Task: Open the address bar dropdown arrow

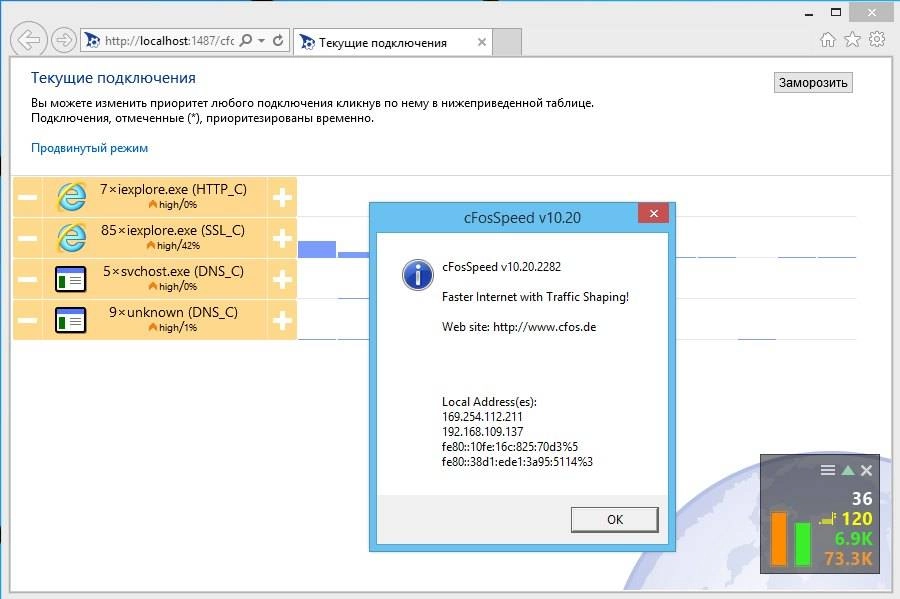Action: pos(261,41)
